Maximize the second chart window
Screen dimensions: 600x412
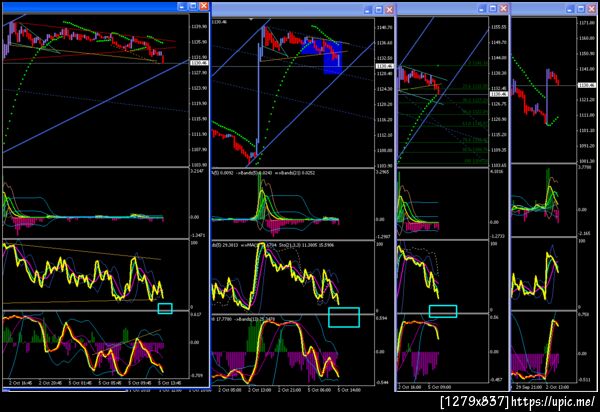point(378,10)
